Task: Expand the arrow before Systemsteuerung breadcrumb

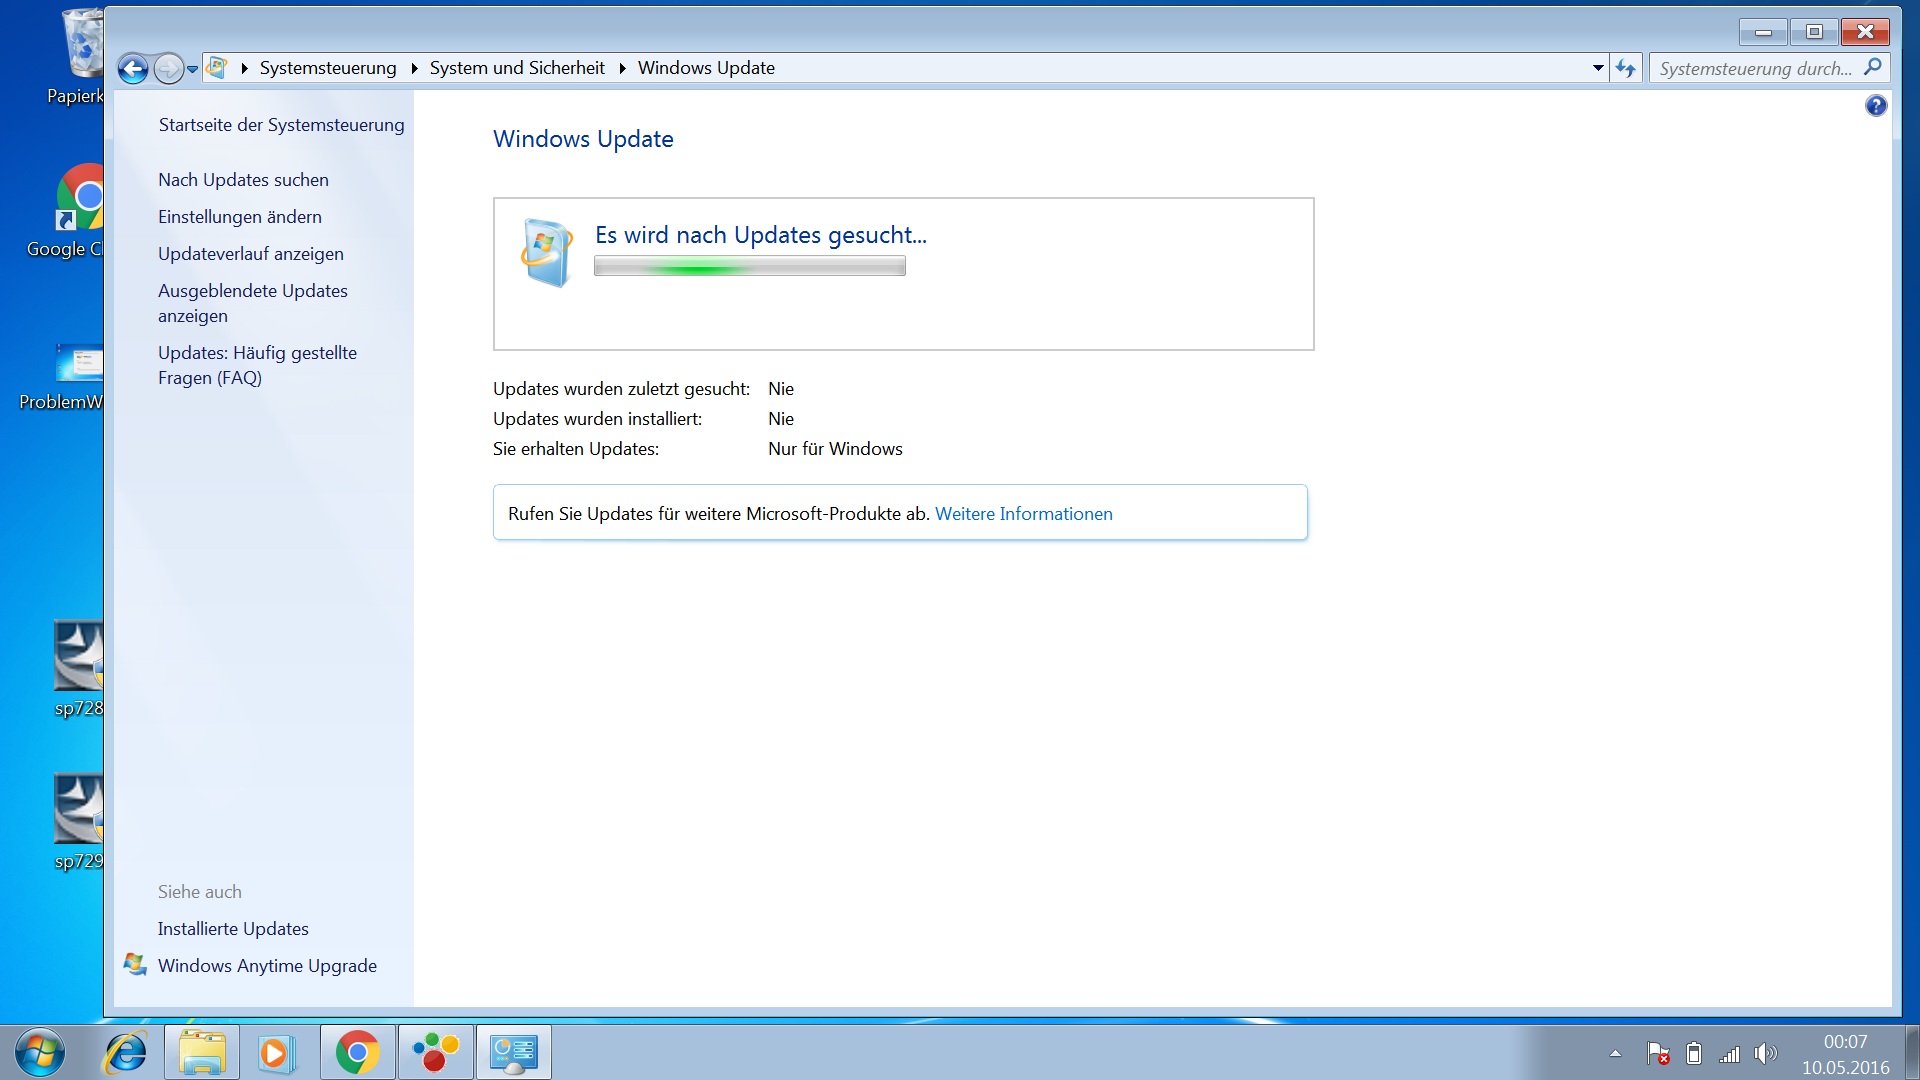Action: (244, 68)
